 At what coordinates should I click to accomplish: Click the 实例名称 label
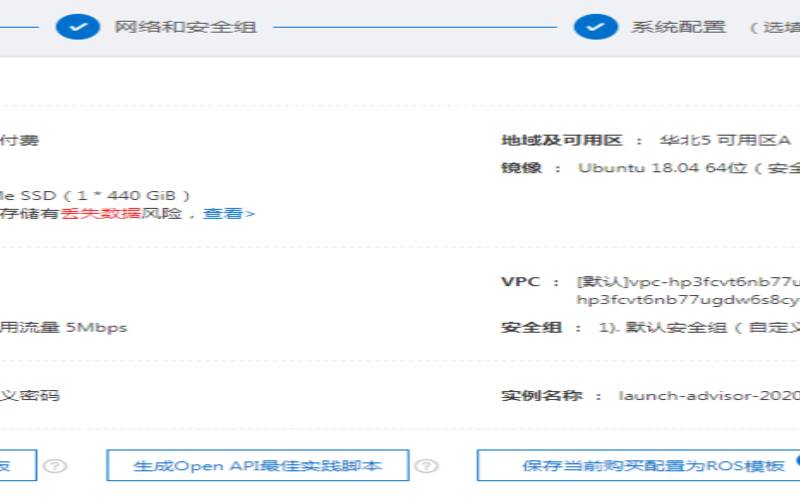click(541, 395)
